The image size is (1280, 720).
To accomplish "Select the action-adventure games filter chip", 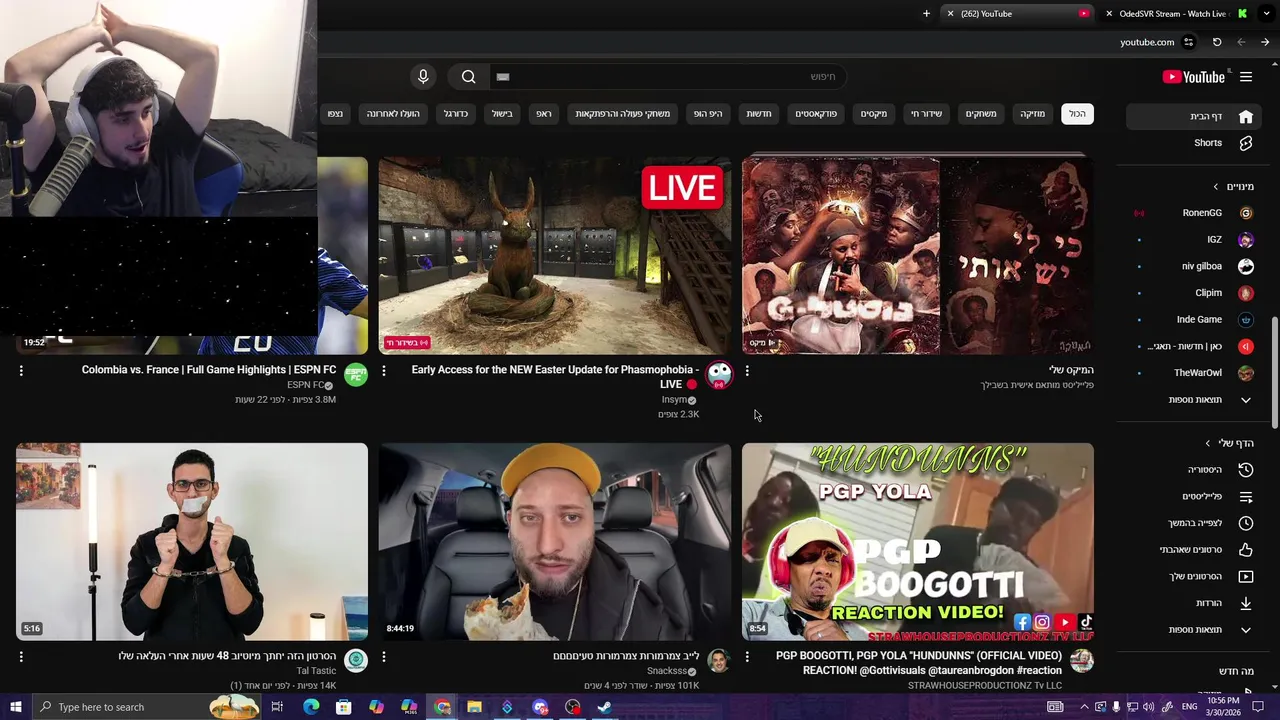I will [623, 114].
